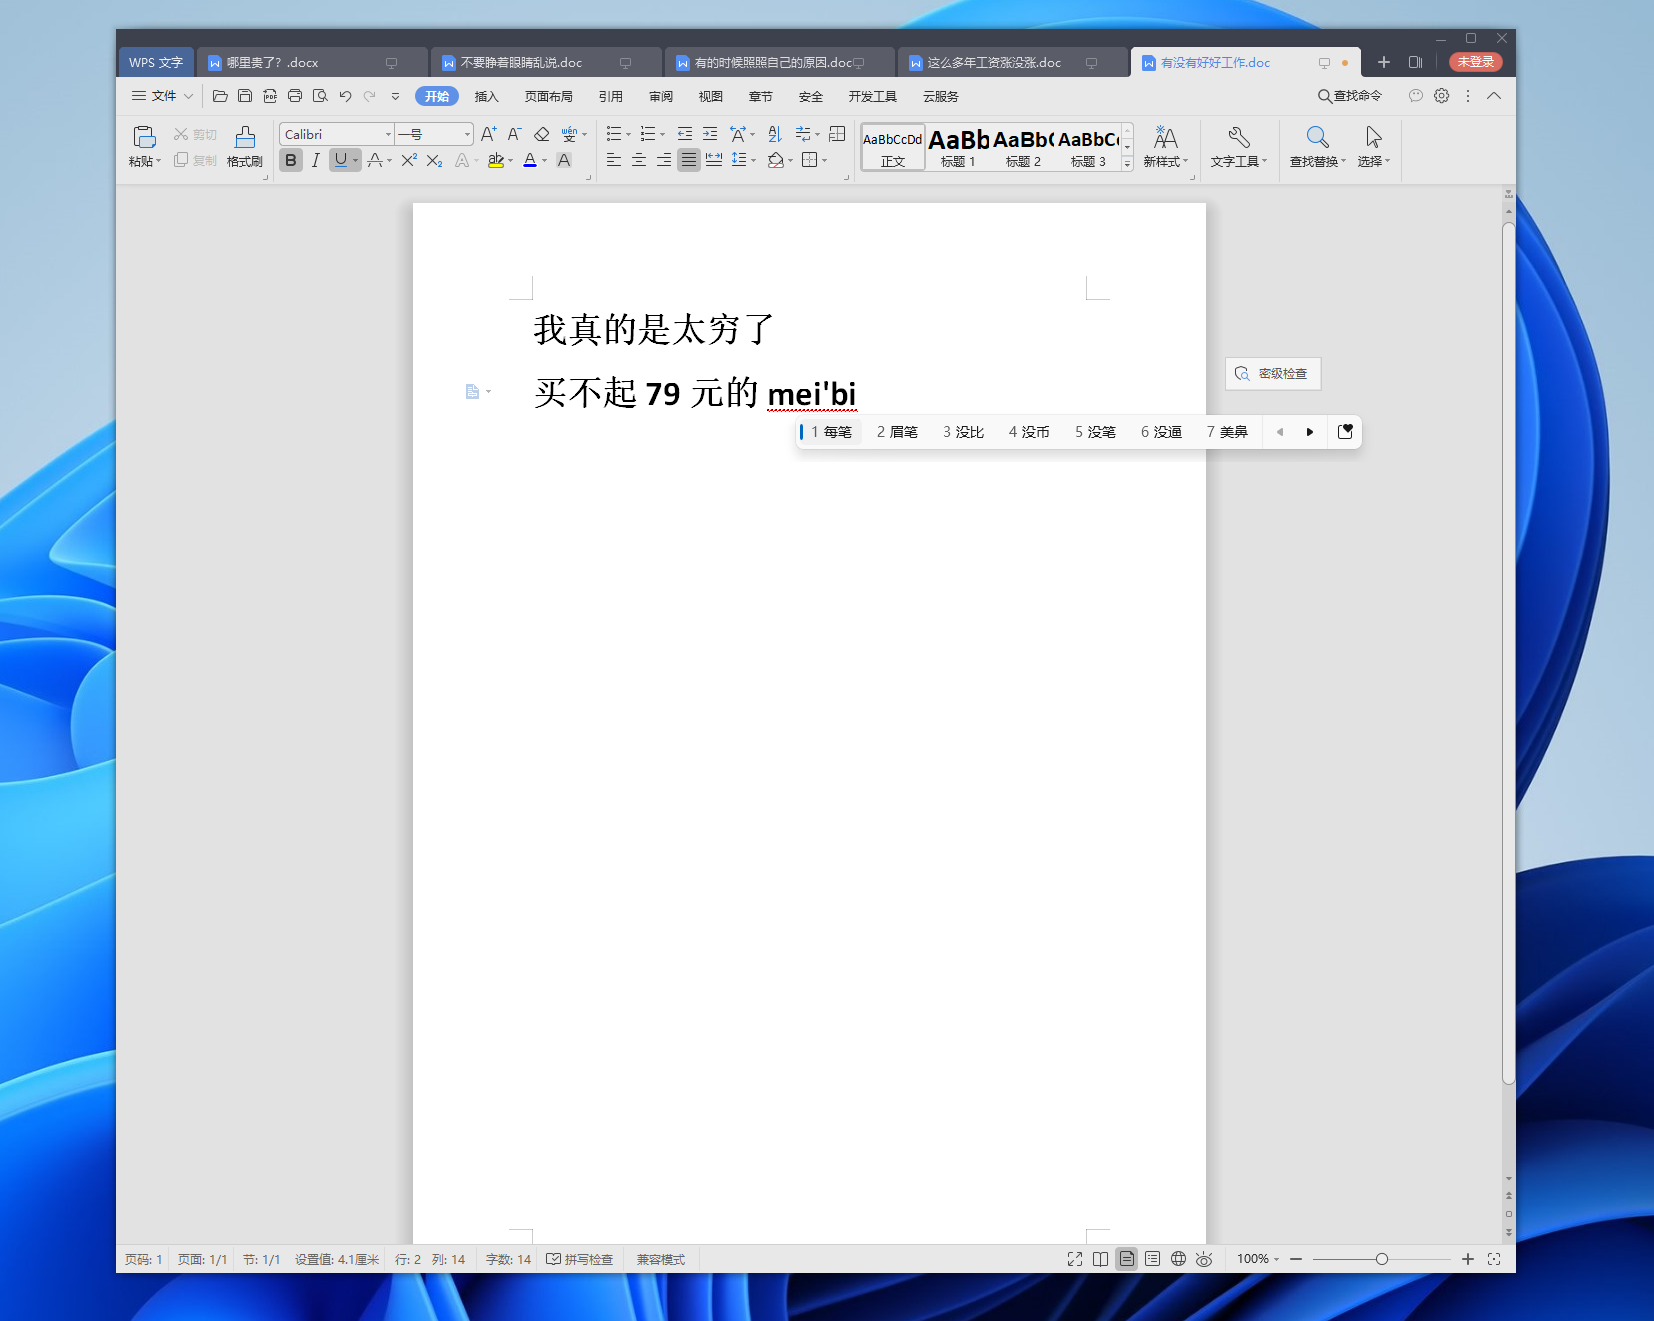Click the eye protection mode icon
1654x1321 pixels.
click(x=1204, y=1259)
